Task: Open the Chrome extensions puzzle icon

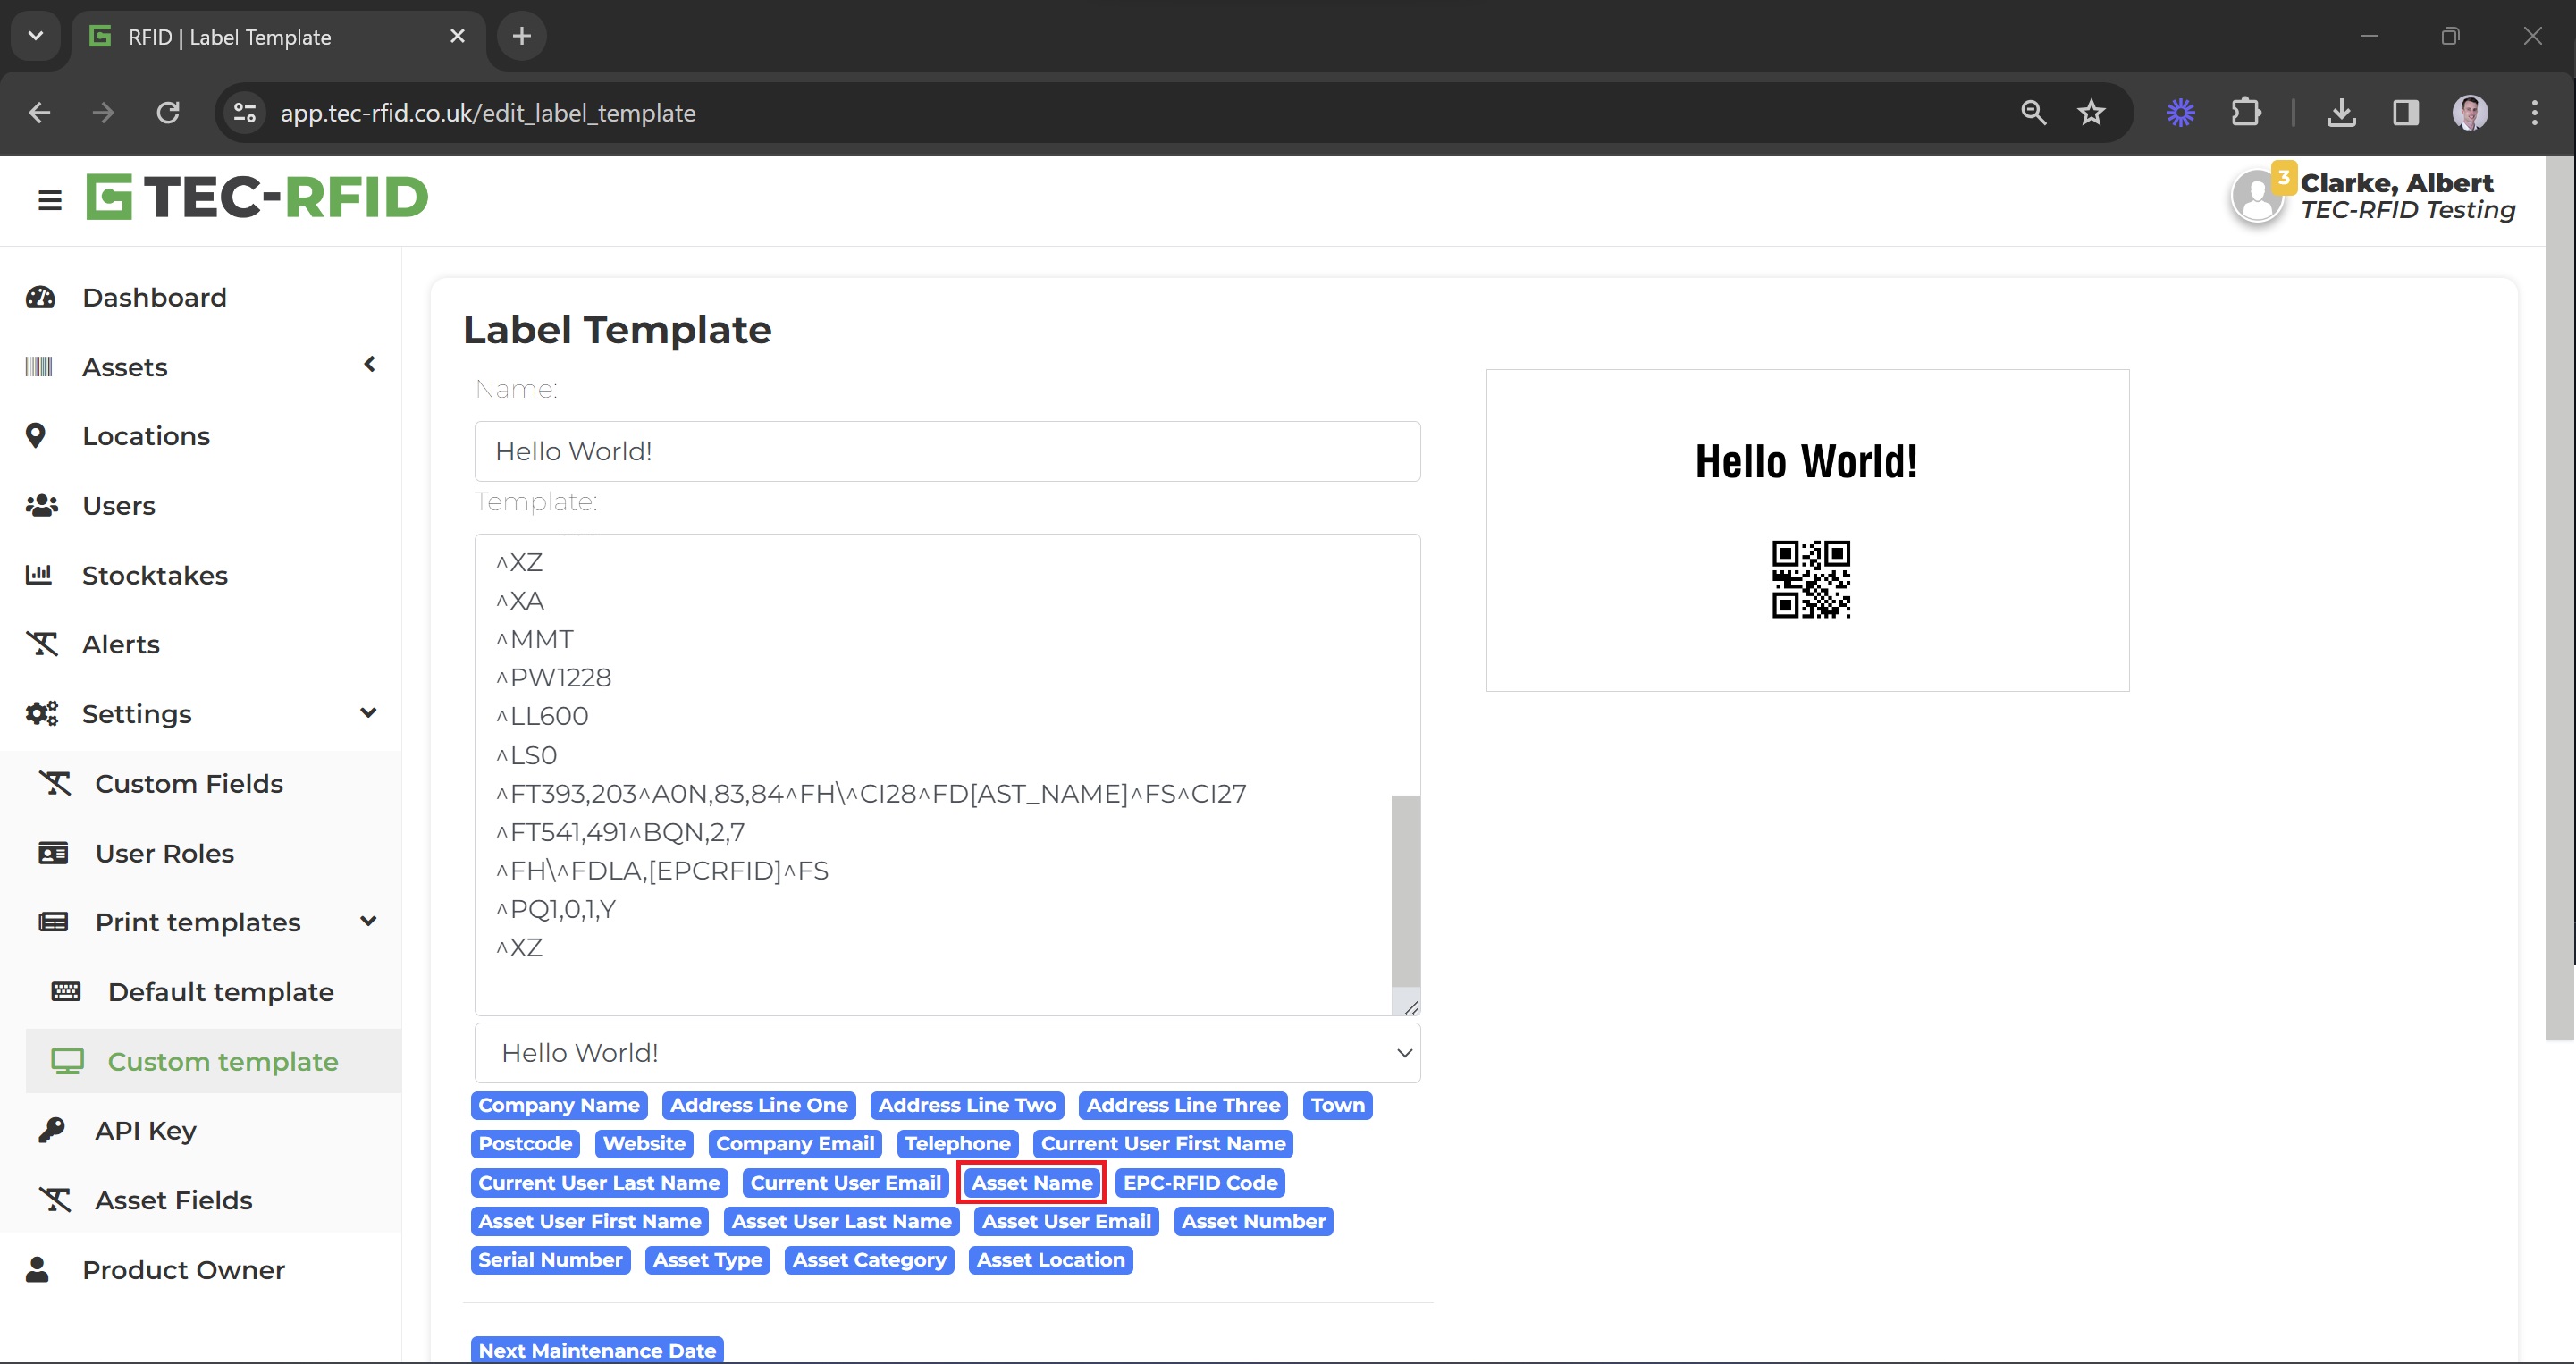Action: [x=2246, y=112]
